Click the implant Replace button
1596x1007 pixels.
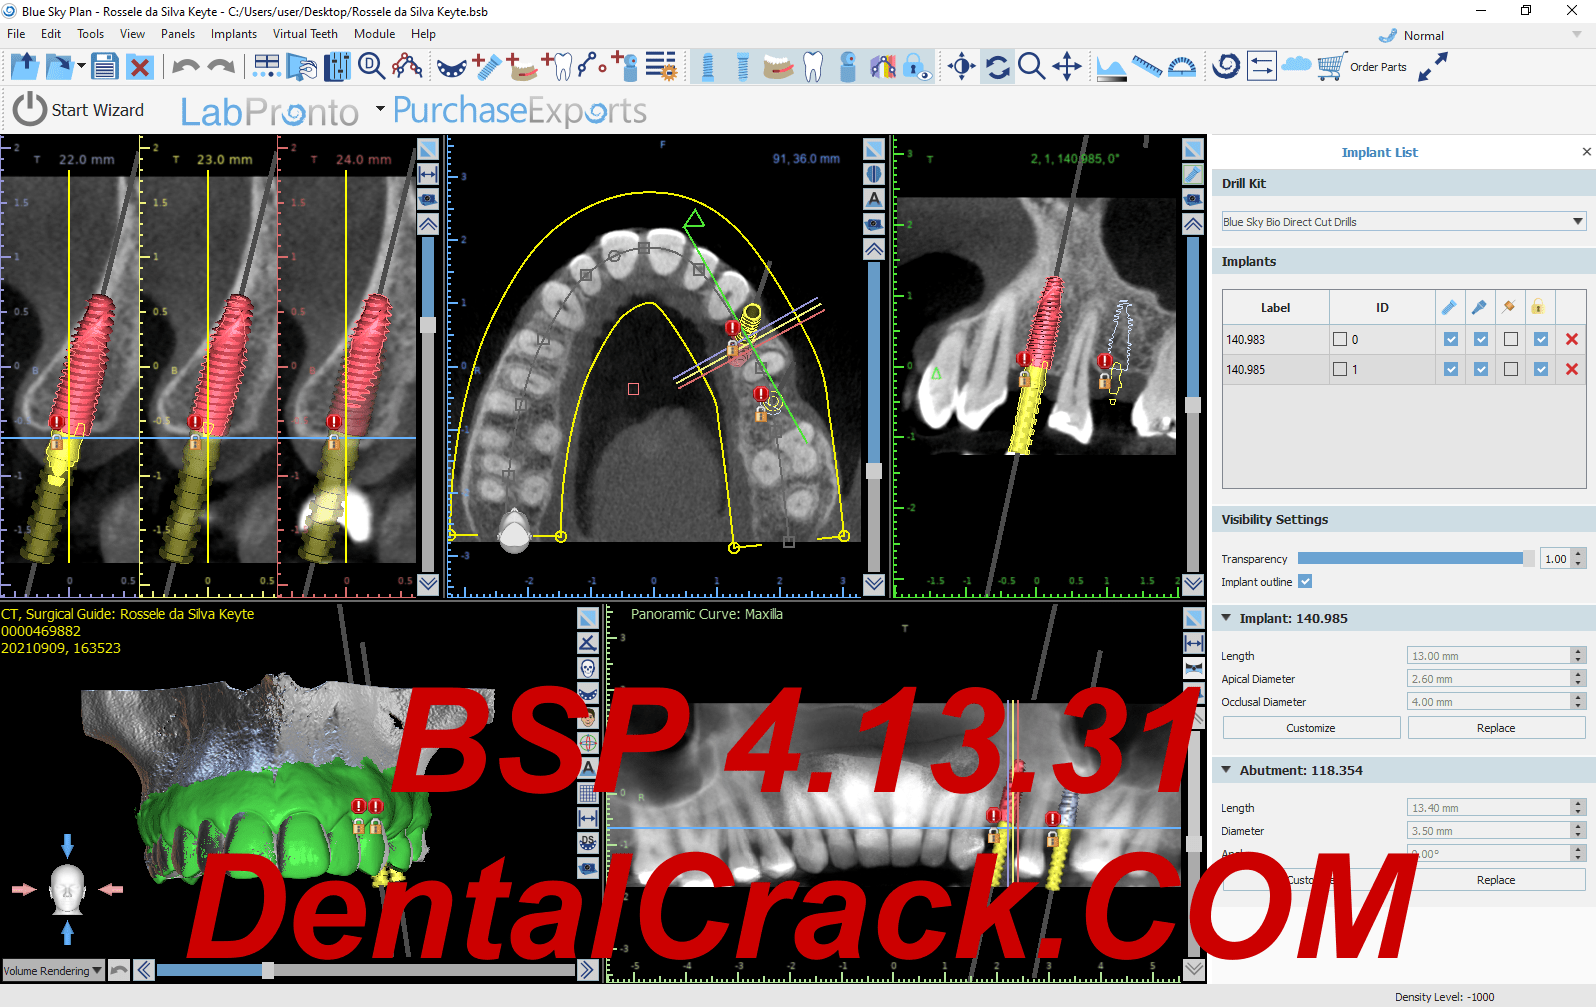pos(1496,728)
